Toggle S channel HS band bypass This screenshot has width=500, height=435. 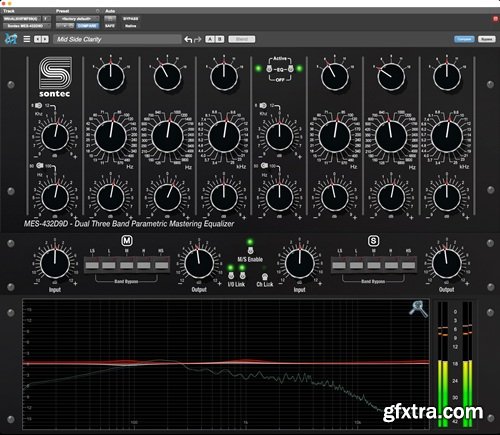(409, 265)
